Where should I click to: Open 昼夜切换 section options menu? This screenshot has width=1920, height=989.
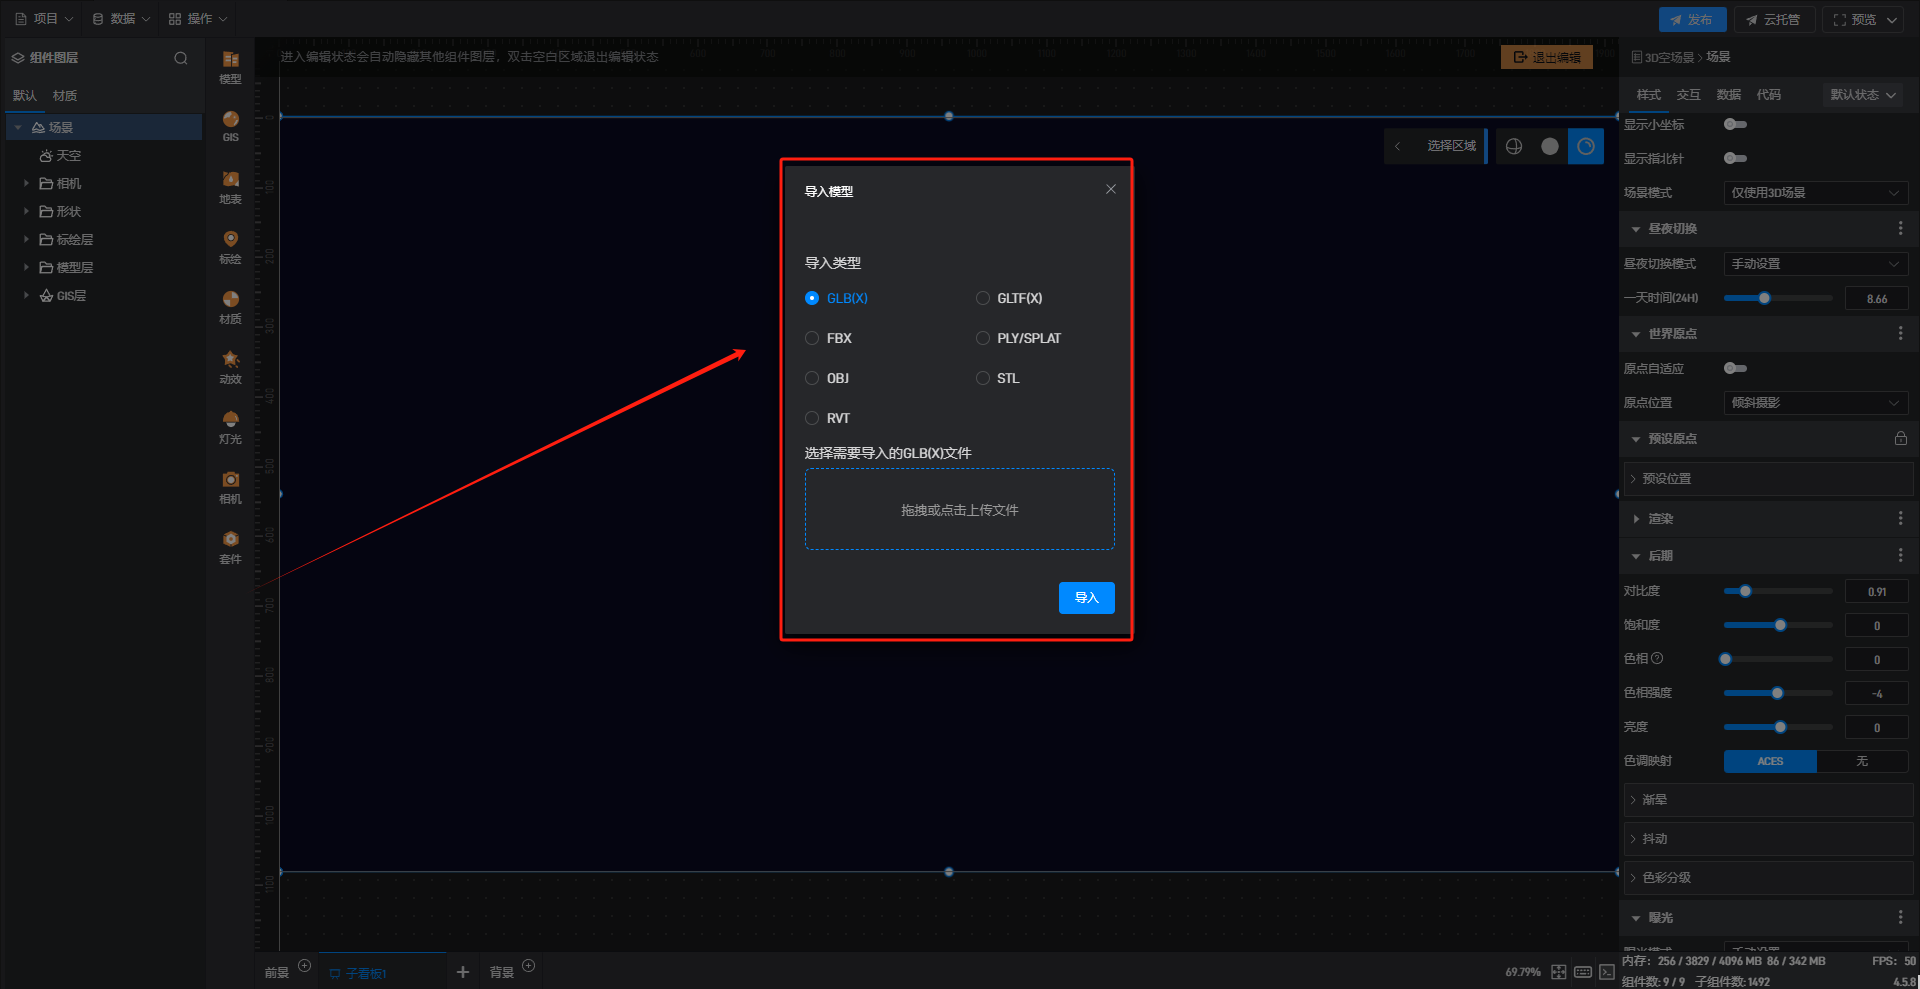point(1900,229)
